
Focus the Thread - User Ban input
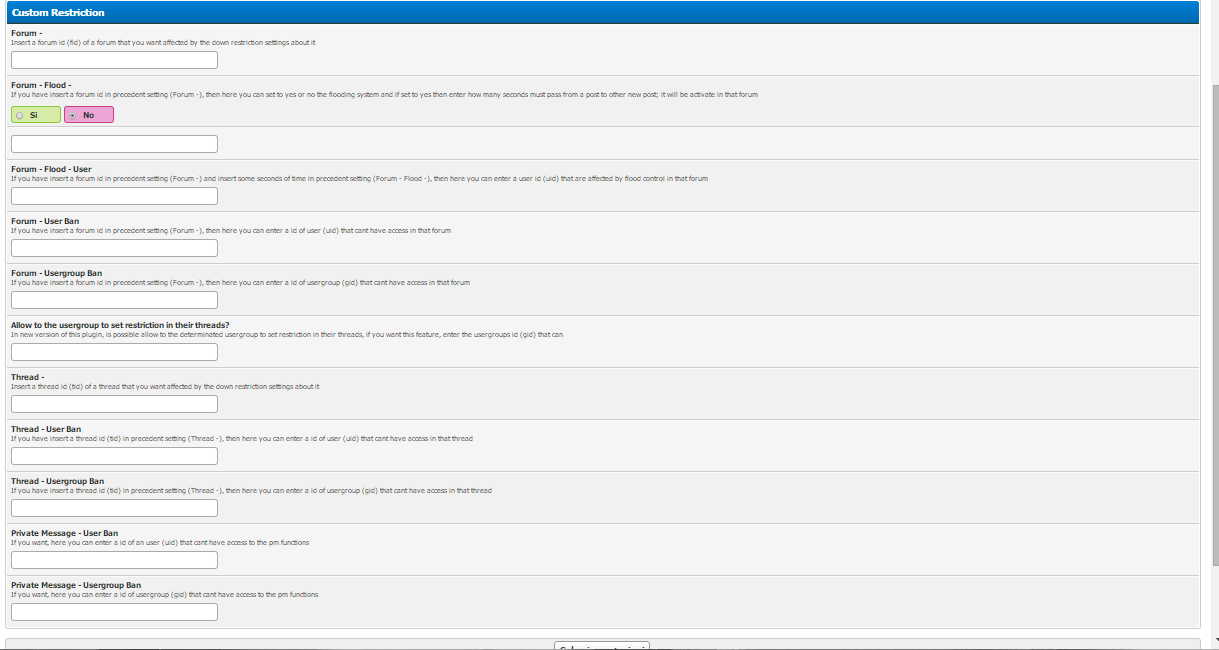pos(114,456)
